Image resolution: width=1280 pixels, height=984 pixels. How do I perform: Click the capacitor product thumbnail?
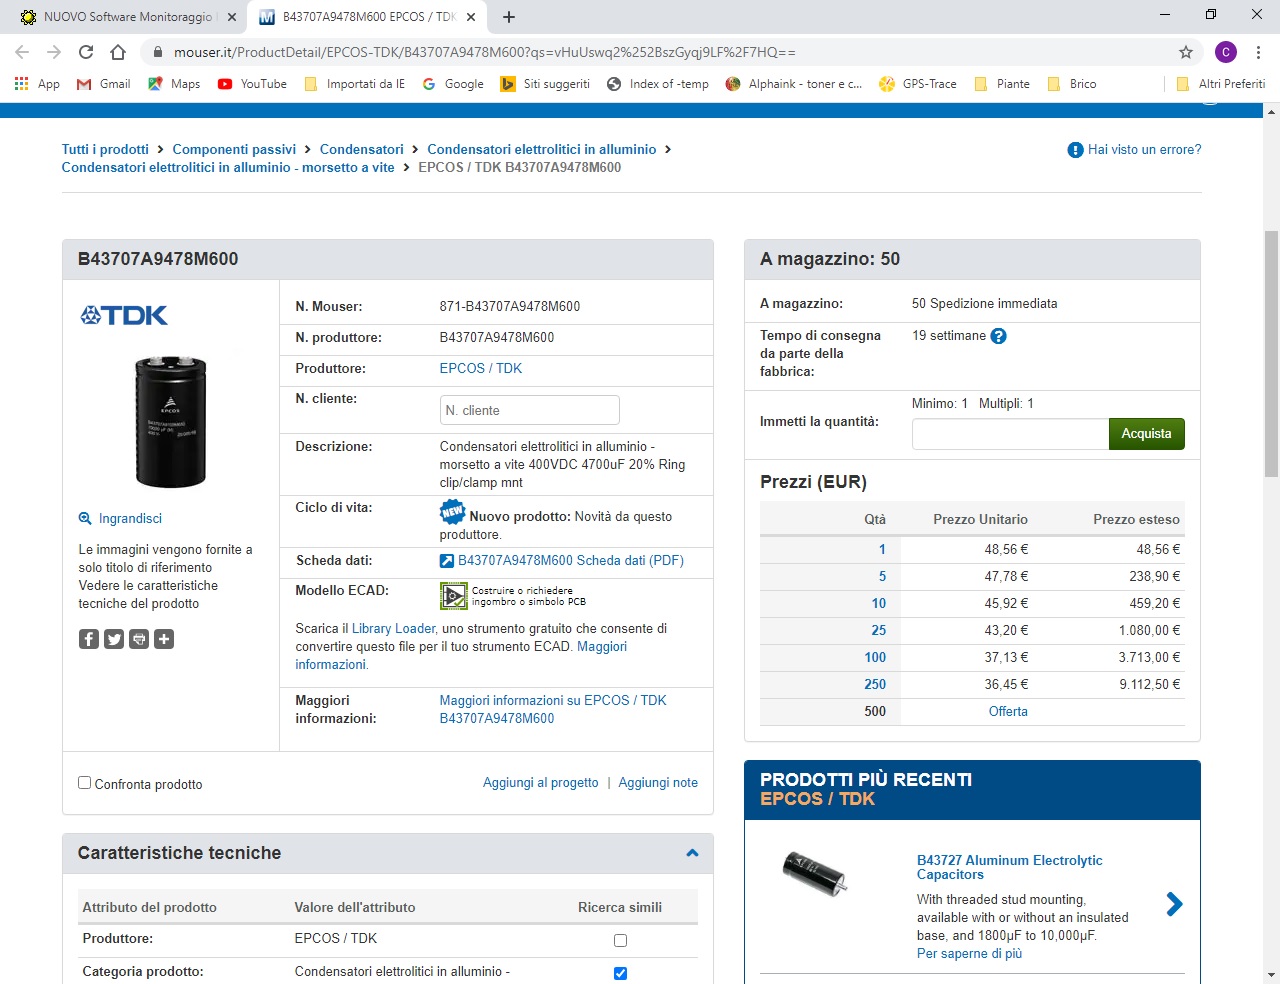[171, 421]
